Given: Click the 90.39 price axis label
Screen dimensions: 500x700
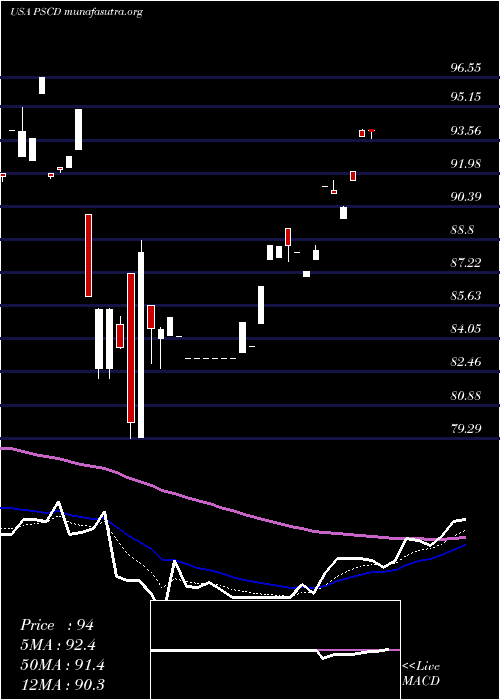Looking at the screenshot, I should pos(465,197).
